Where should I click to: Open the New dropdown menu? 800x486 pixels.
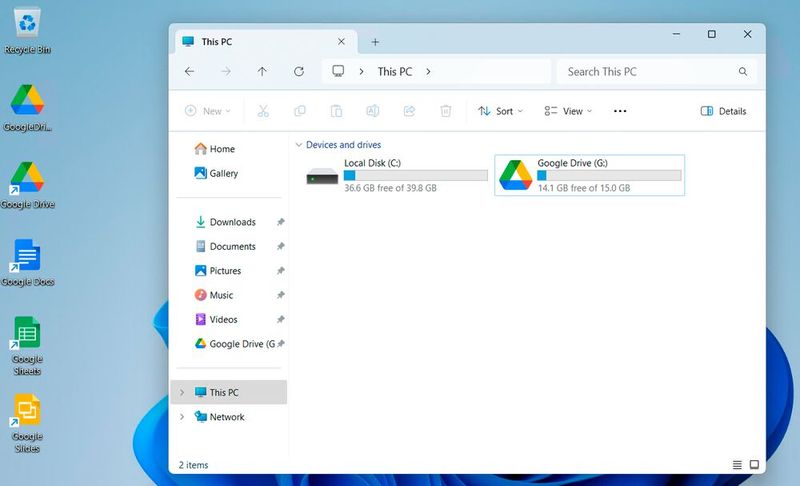click(208, 111)
